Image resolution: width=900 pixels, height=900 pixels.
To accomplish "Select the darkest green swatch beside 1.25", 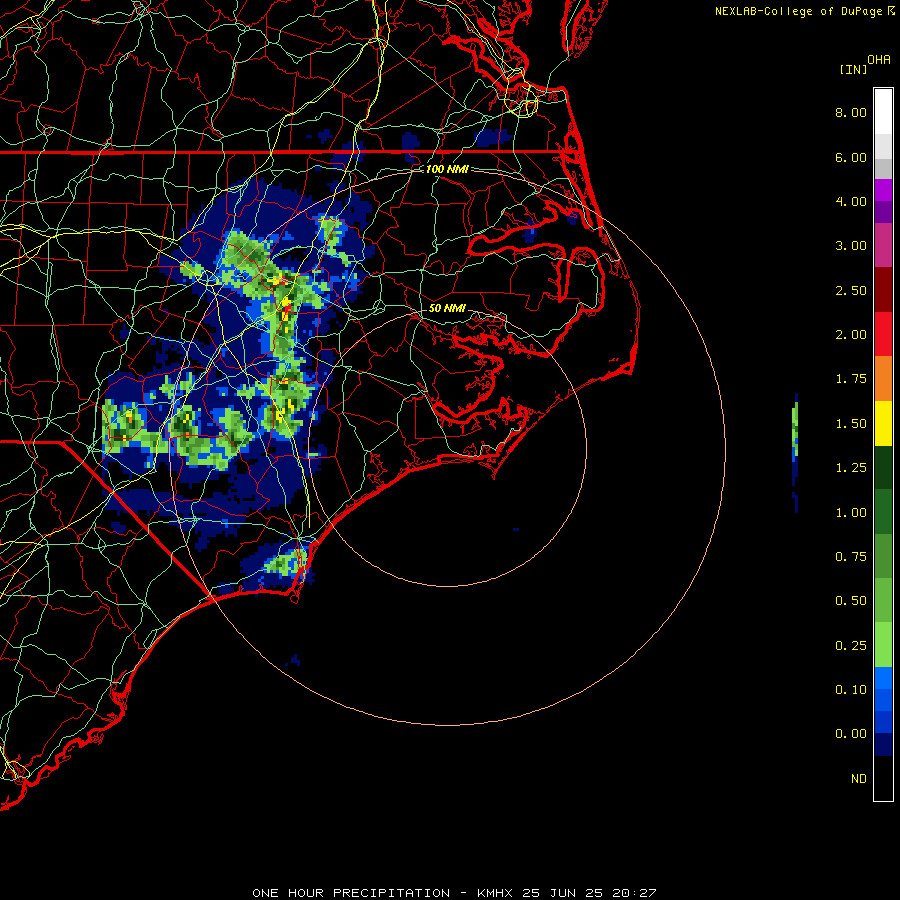I will pyautogui.click(x=883, y=467).
